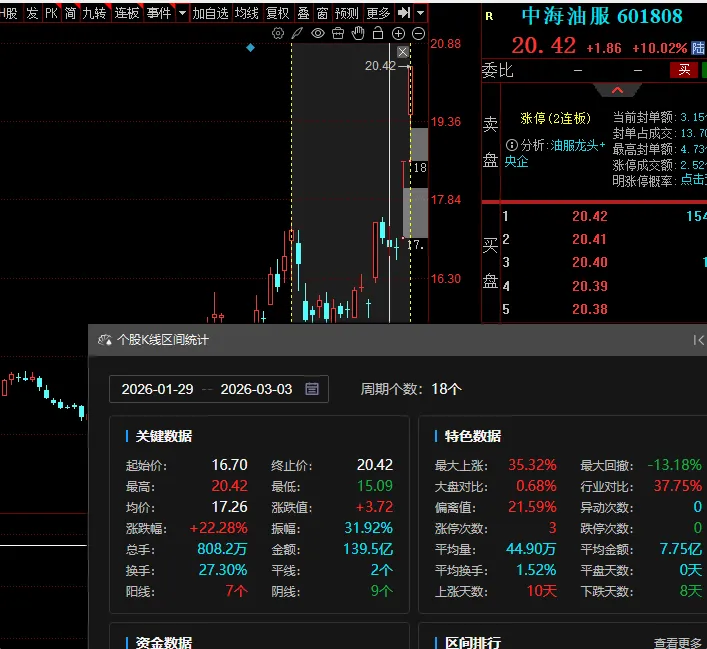
Task: Toggle the eye visibility icon above chart
Action: click(318, 33)
